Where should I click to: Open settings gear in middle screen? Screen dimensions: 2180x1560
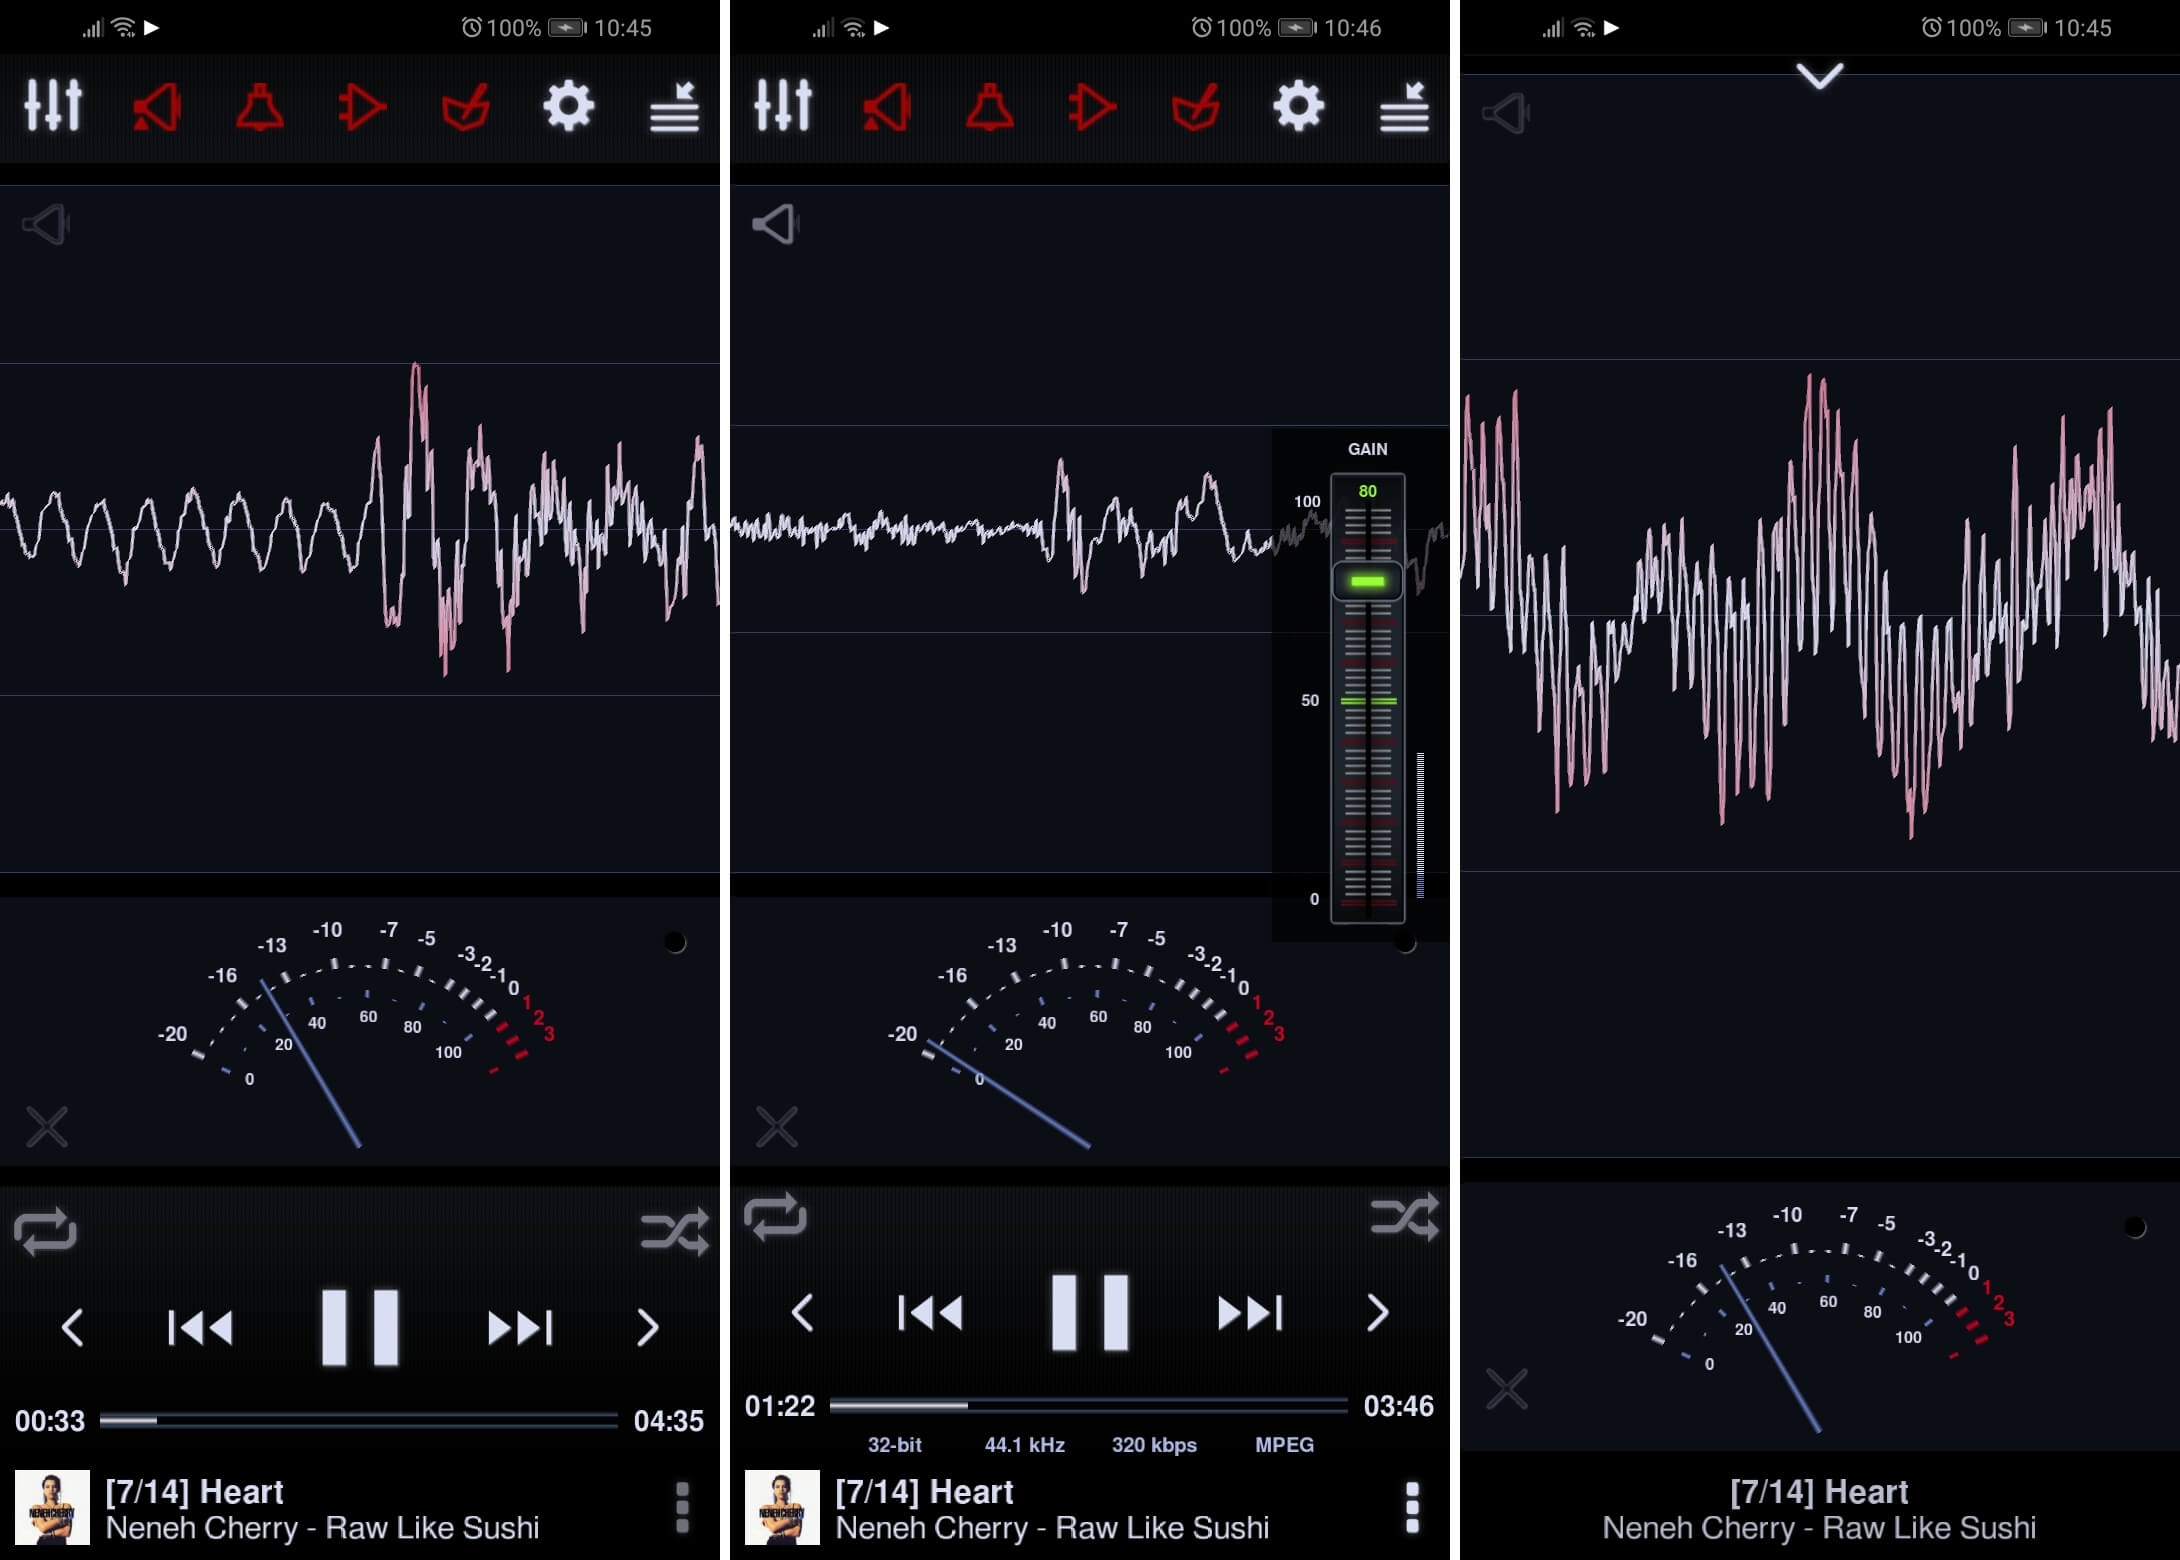1299,106
